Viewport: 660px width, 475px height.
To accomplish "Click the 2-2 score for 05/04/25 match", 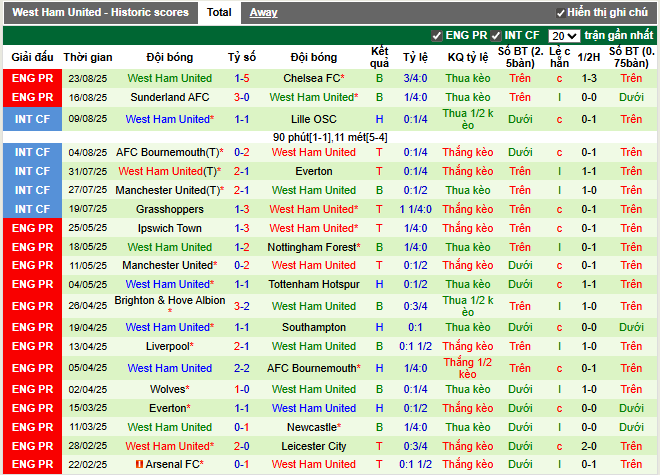I will [x=242, y=368].
